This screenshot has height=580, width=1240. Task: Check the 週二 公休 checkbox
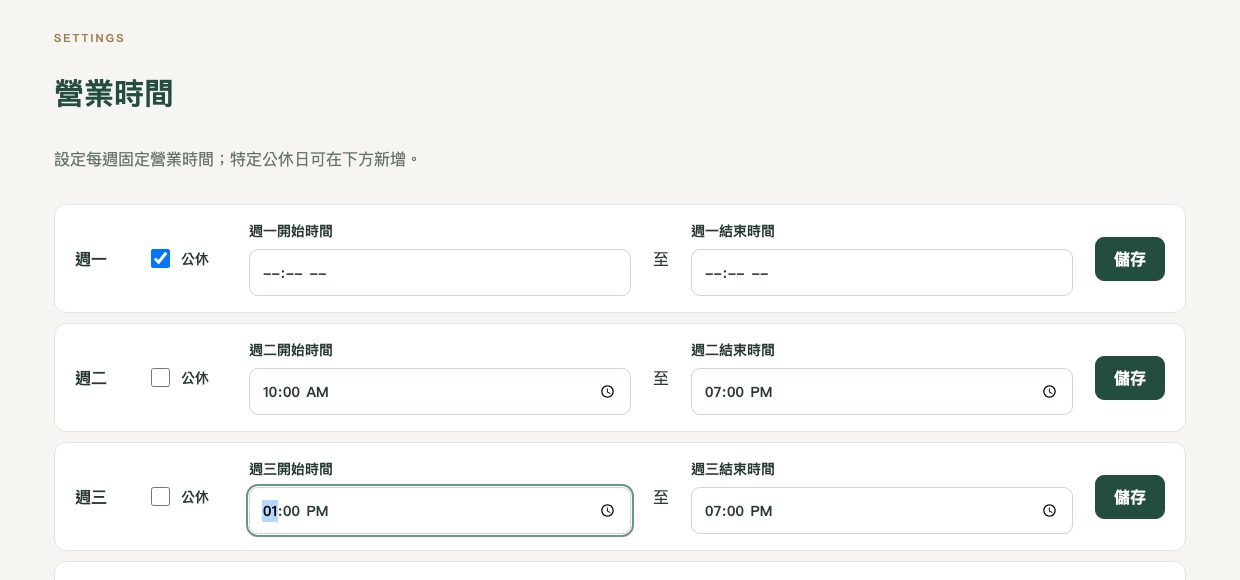tap(160, 378)
